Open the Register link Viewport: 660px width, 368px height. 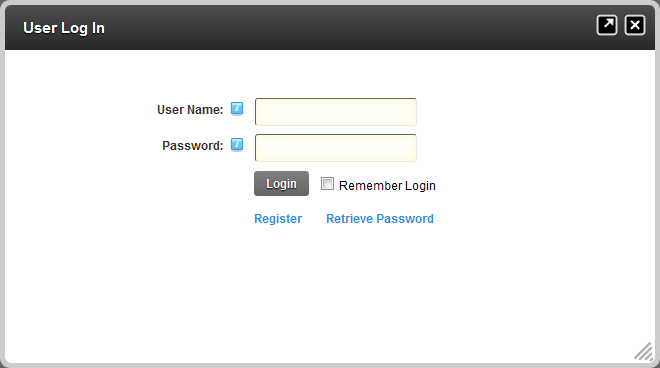pos(278,219)
